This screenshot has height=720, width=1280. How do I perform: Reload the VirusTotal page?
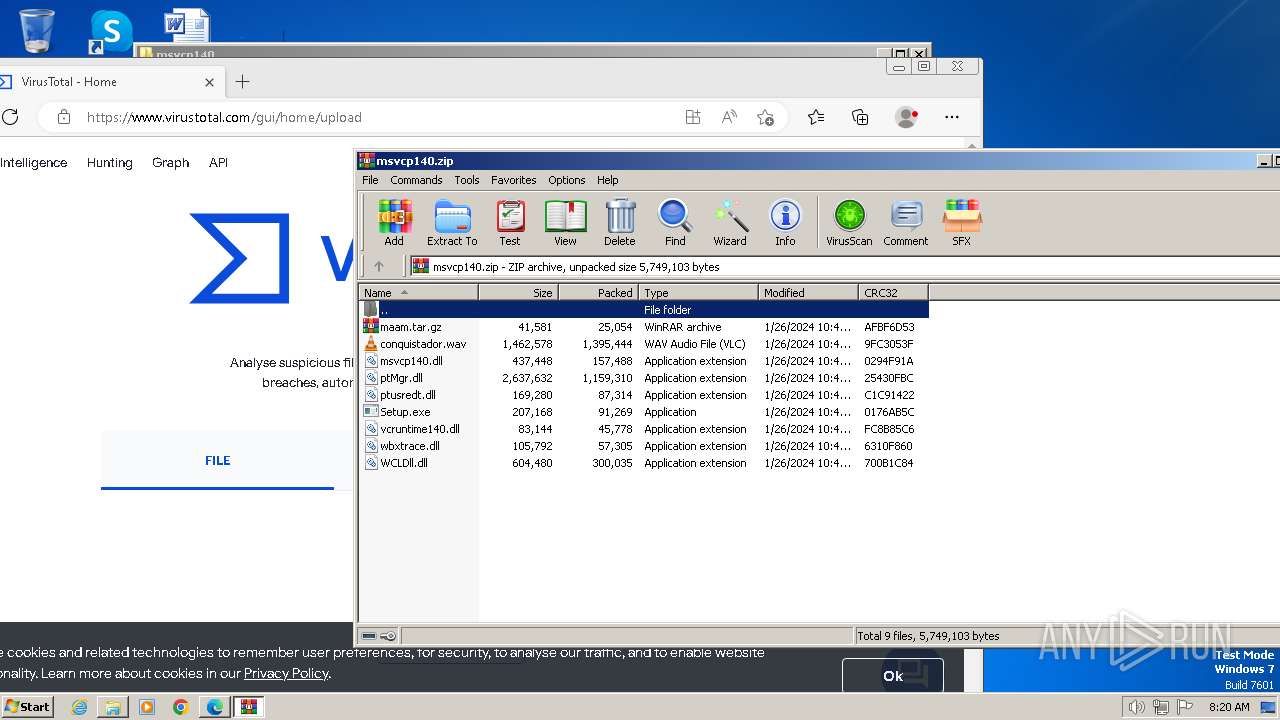point(10,117)
